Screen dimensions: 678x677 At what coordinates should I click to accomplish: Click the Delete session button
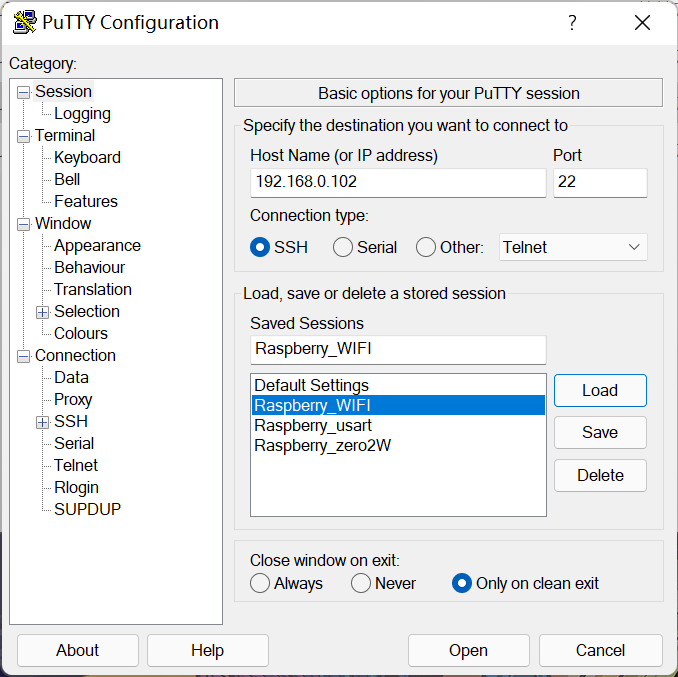[600, 476]
